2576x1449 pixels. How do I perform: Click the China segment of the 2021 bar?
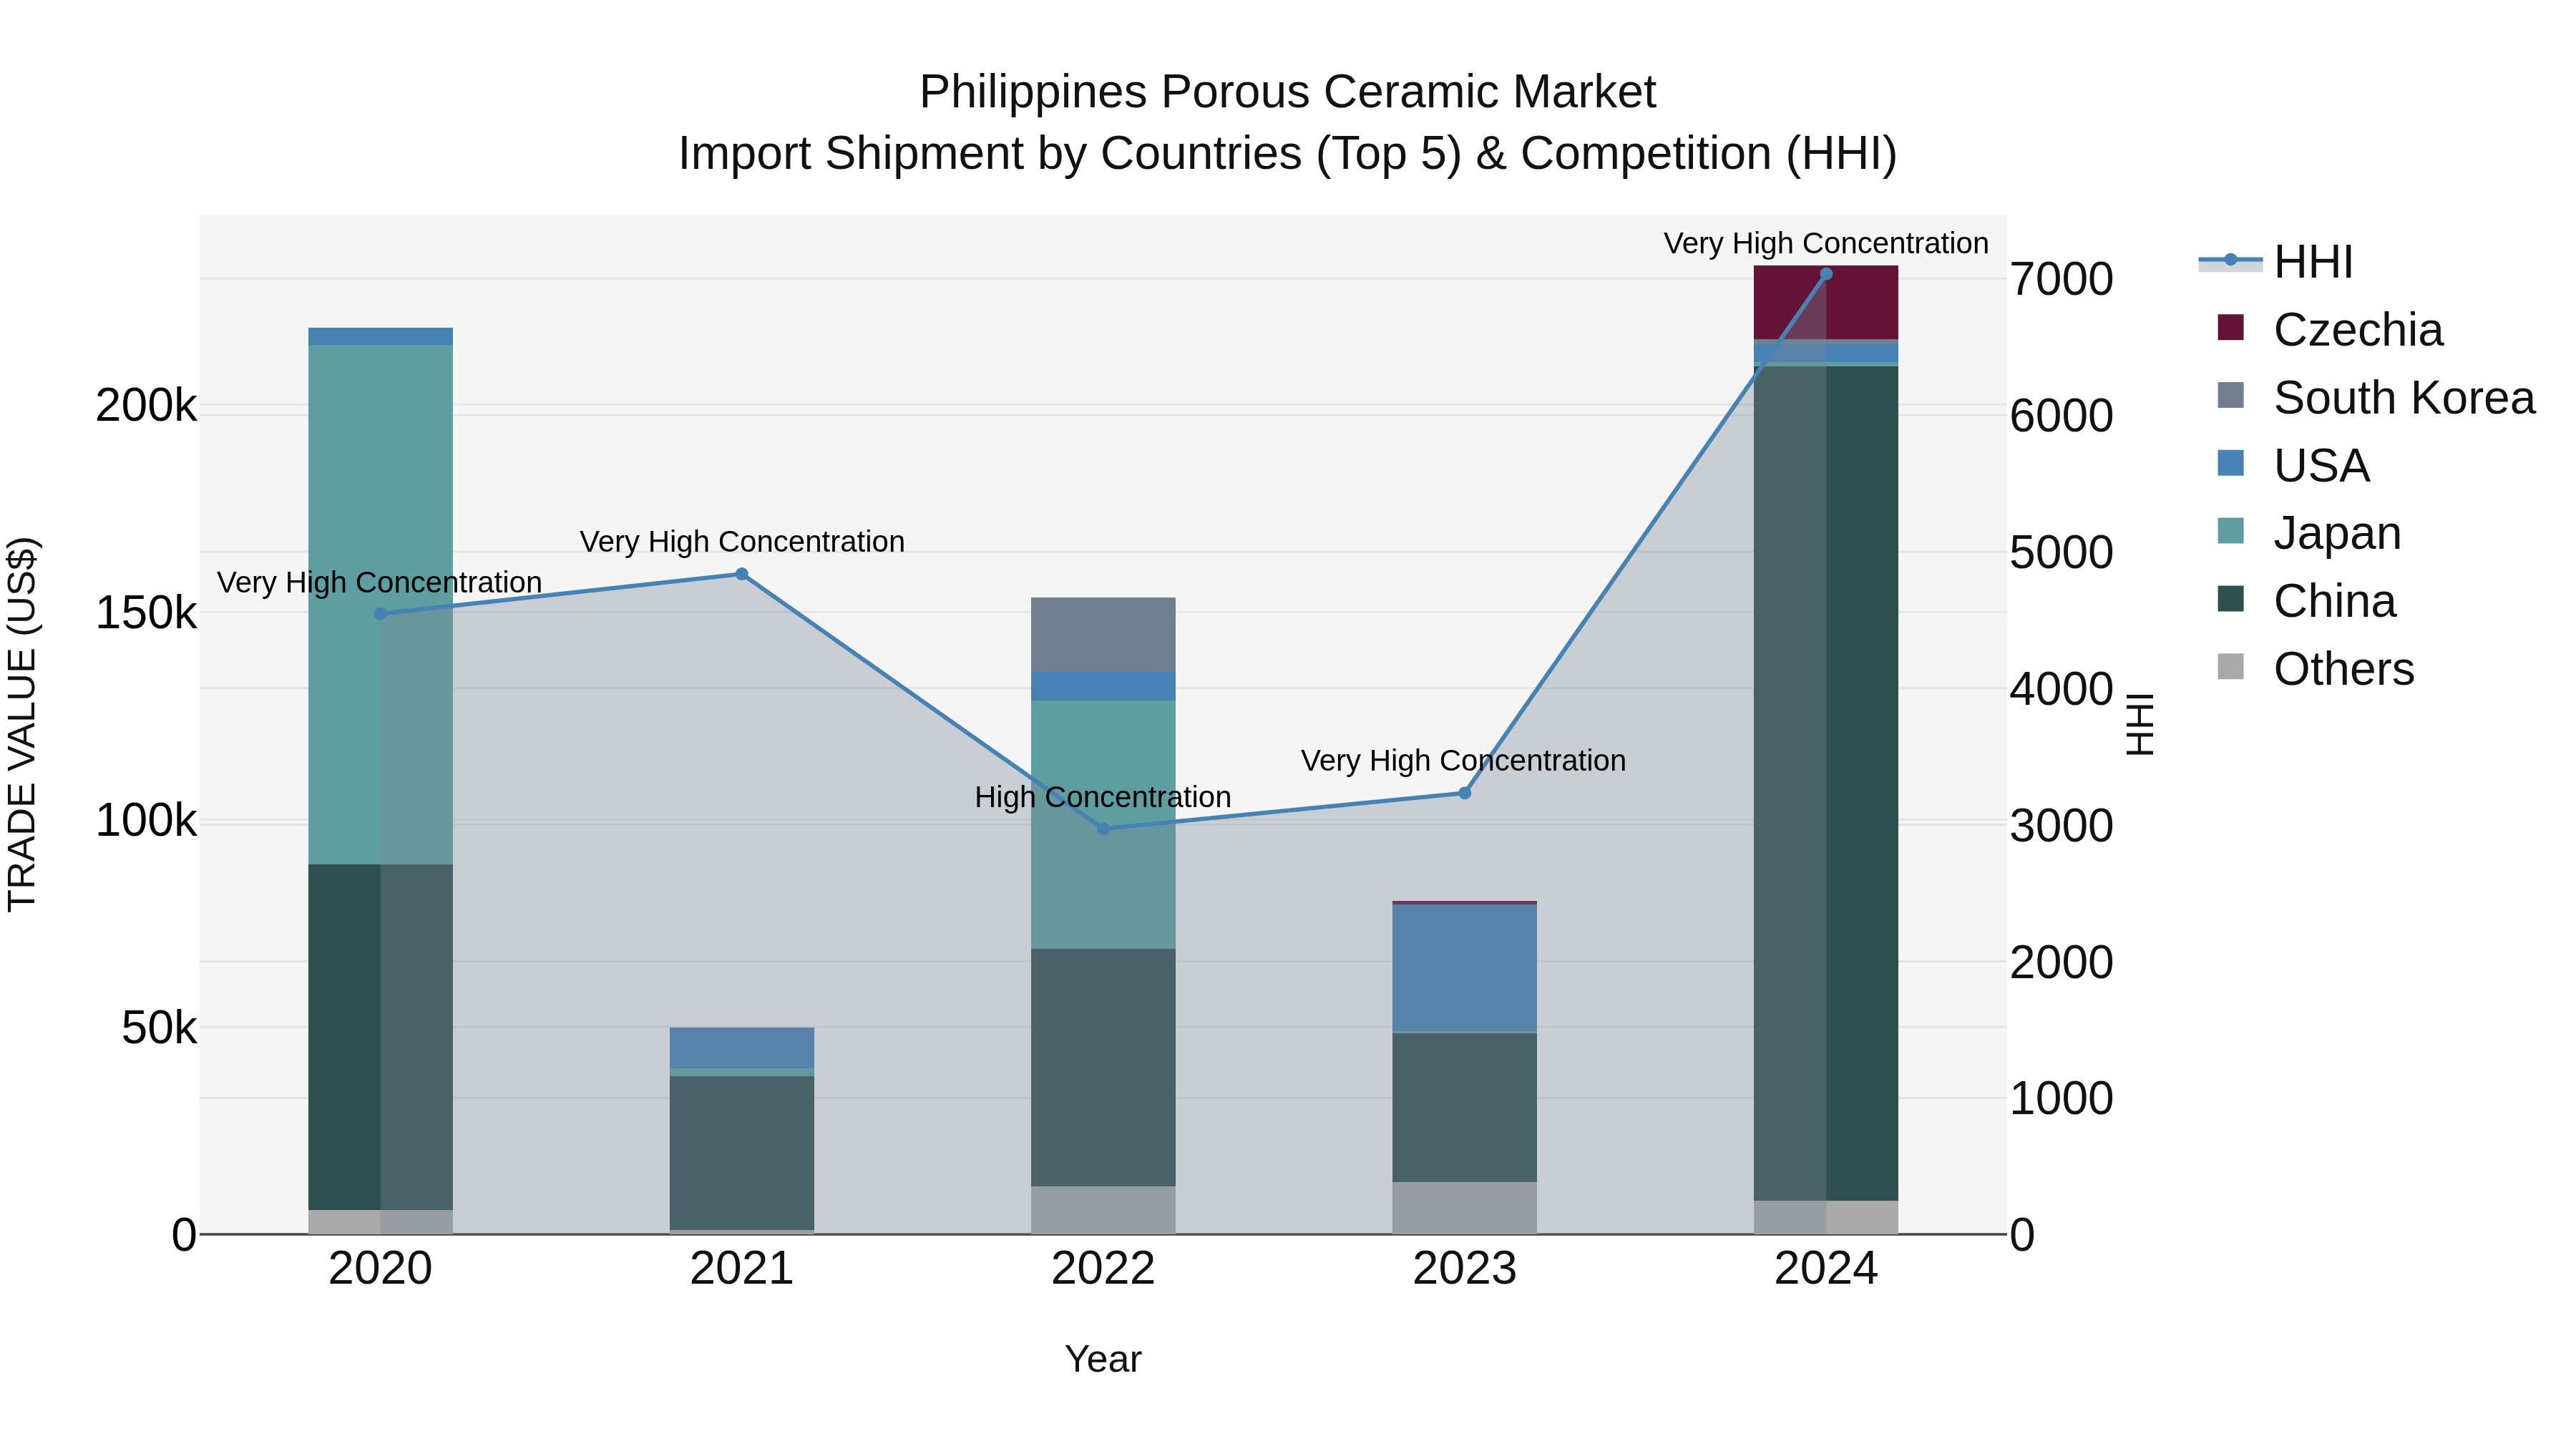point(742,1153)
